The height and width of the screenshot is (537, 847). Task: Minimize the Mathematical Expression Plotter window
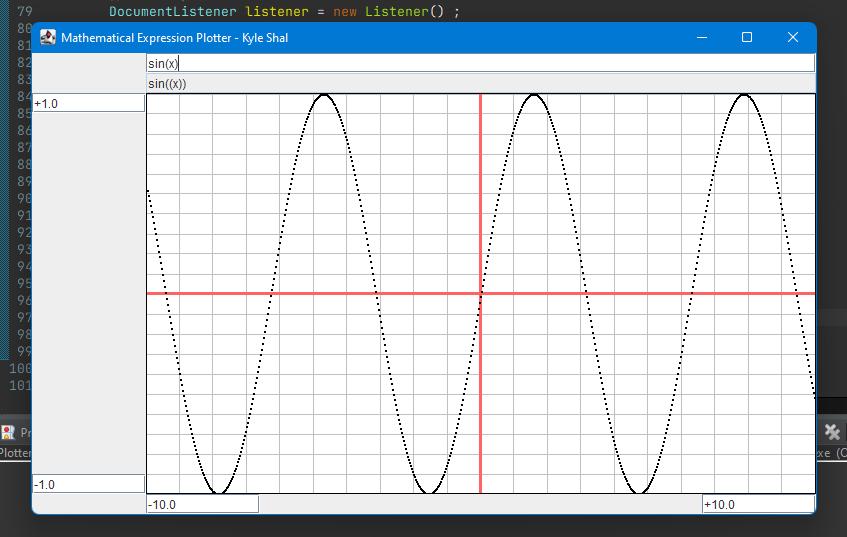point(702,38)
